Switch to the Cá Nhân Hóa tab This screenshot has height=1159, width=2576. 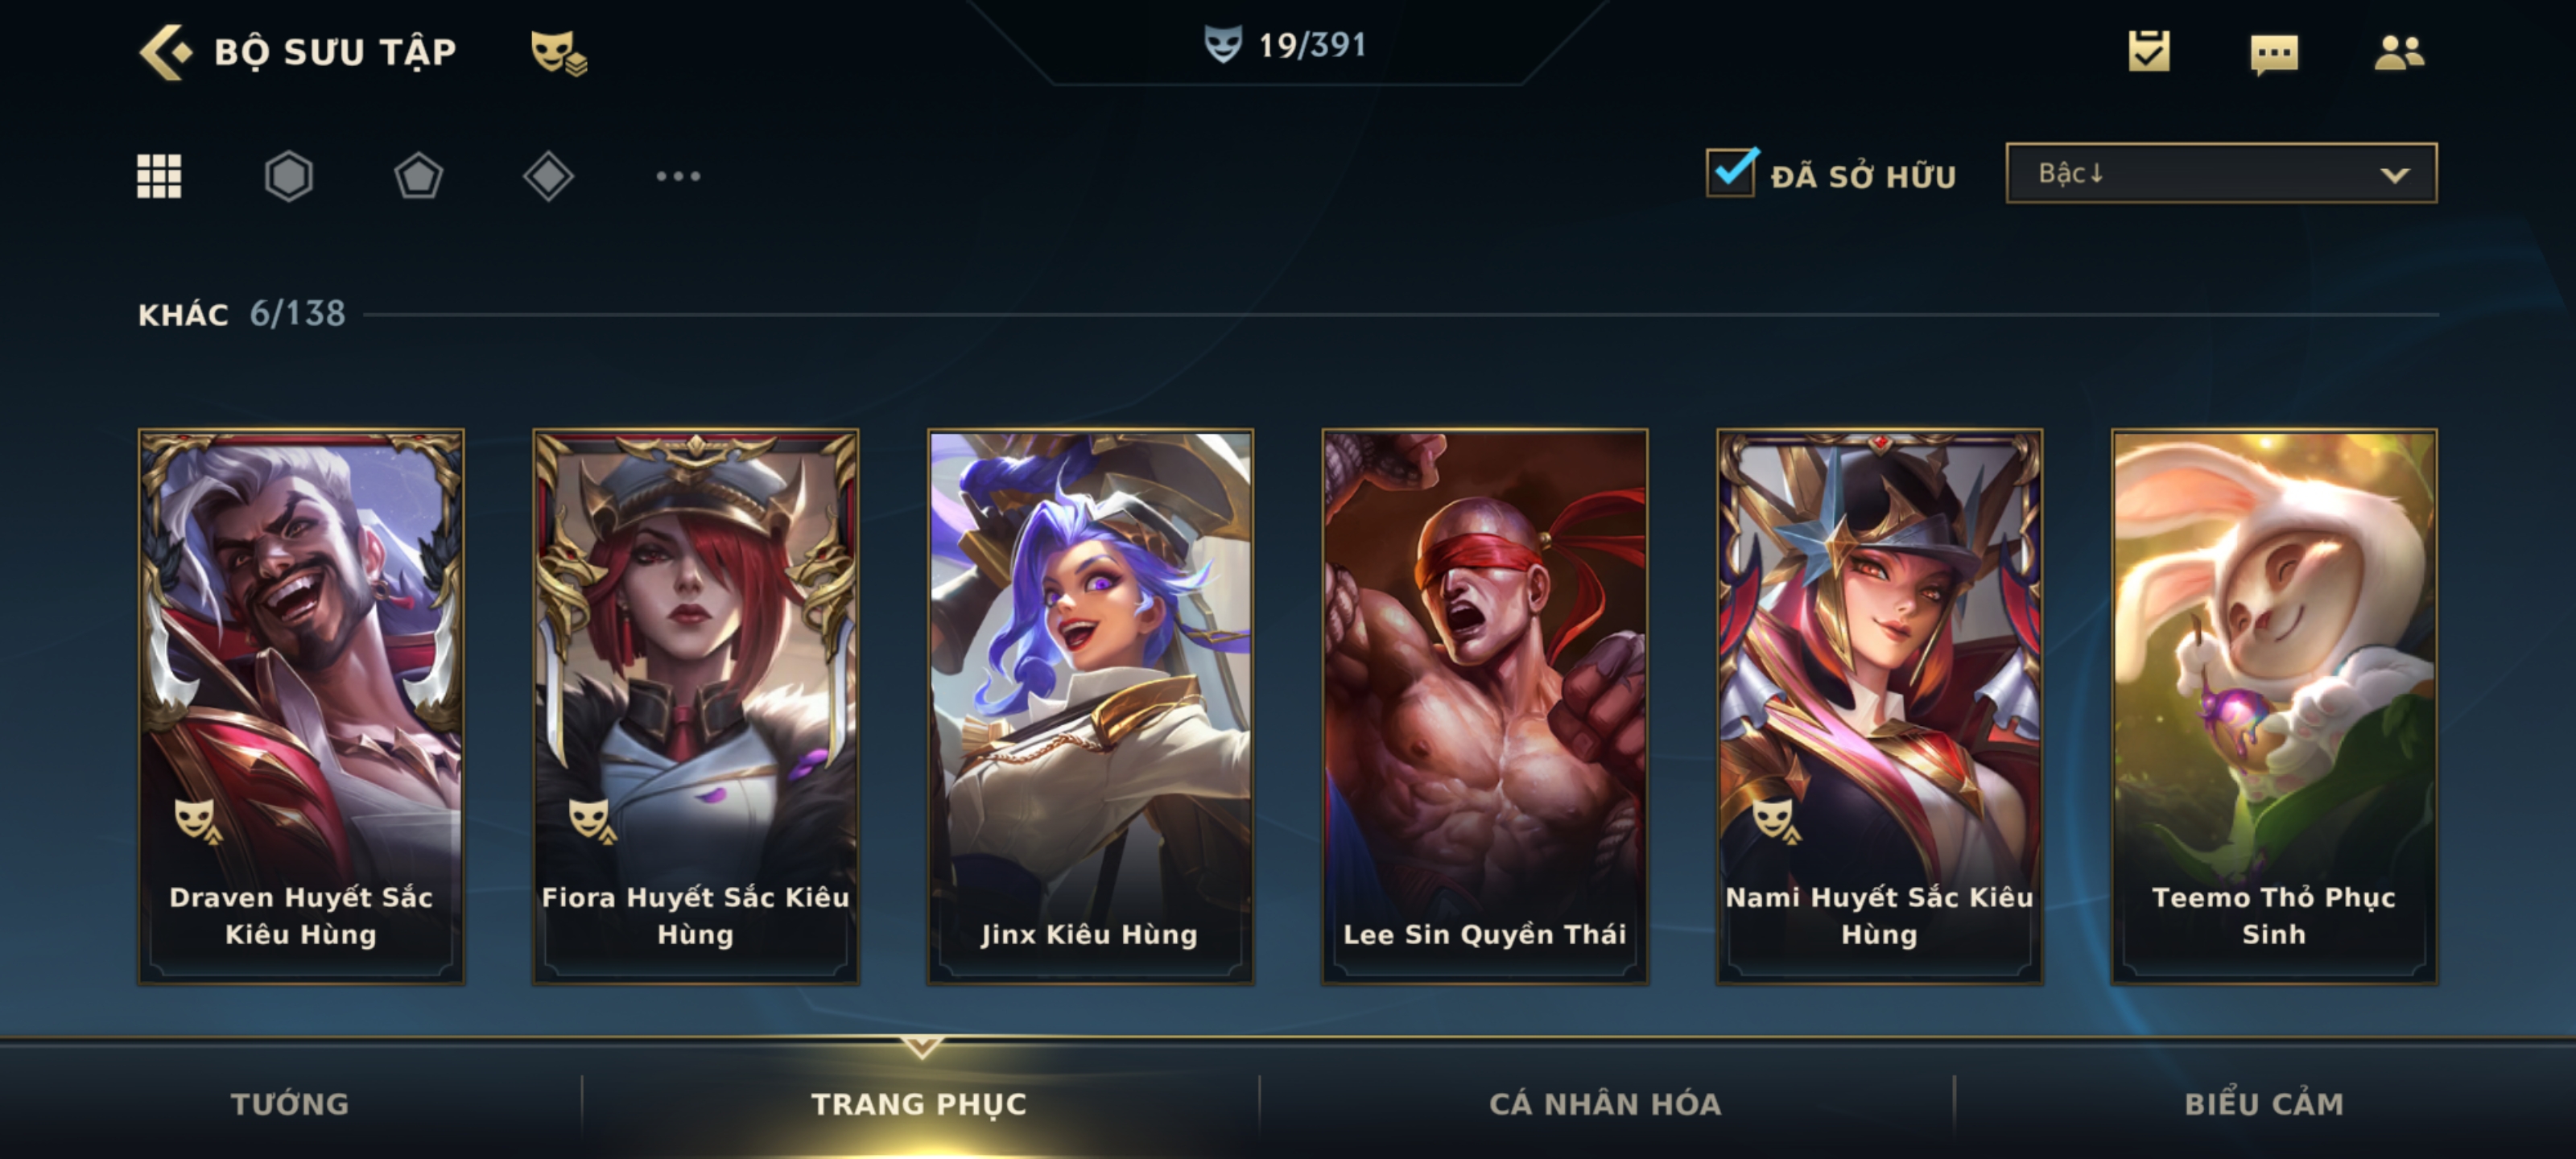[1605, 1103]
